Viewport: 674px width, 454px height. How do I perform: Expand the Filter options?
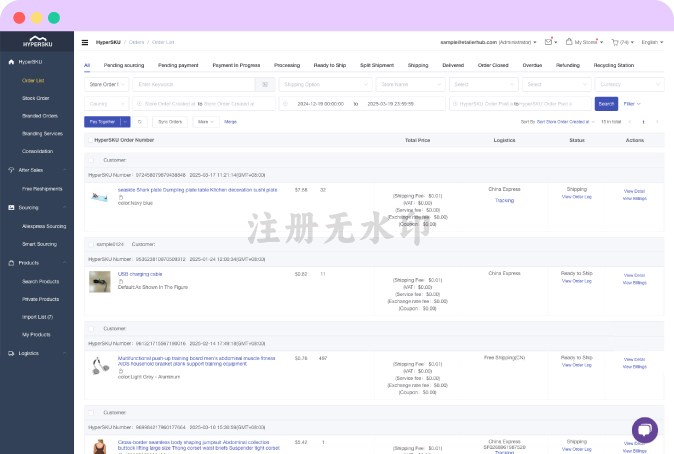tap(632, 104)
